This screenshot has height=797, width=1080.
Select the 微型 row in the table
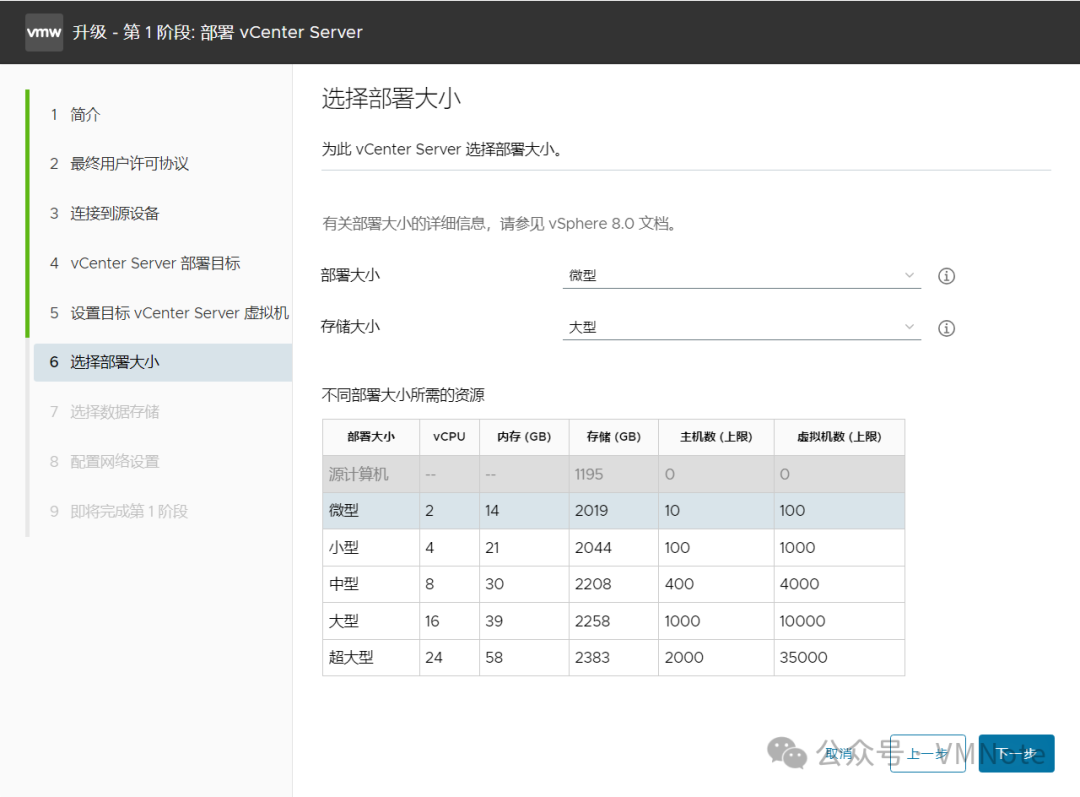point(613,510)
